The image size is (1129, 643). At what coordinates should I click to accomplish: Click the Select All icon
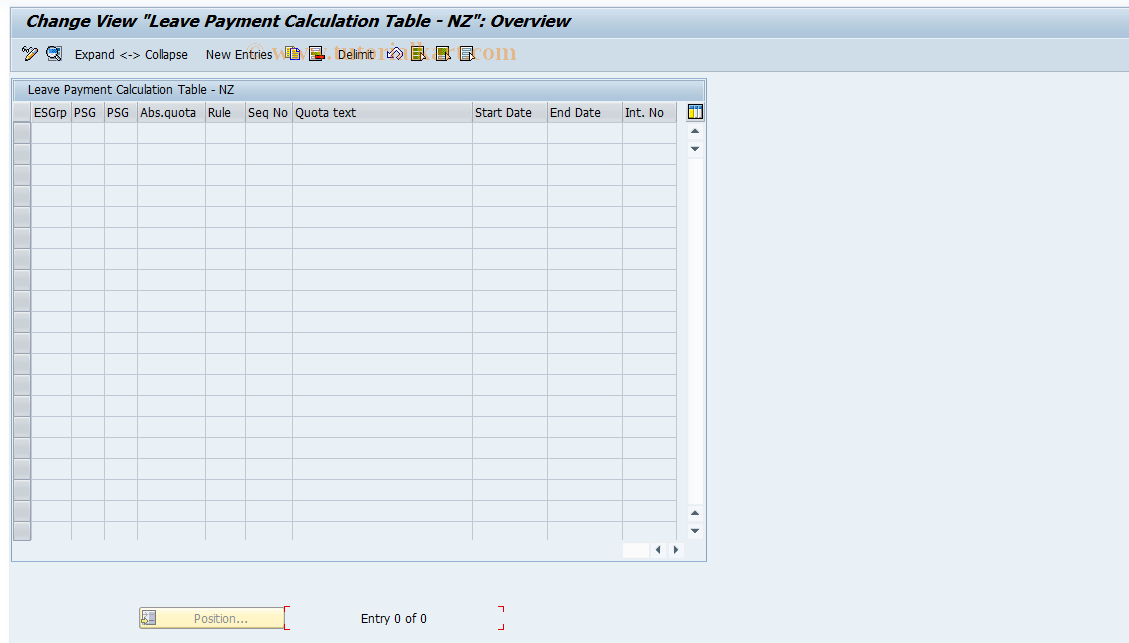(x=418, y=53)
